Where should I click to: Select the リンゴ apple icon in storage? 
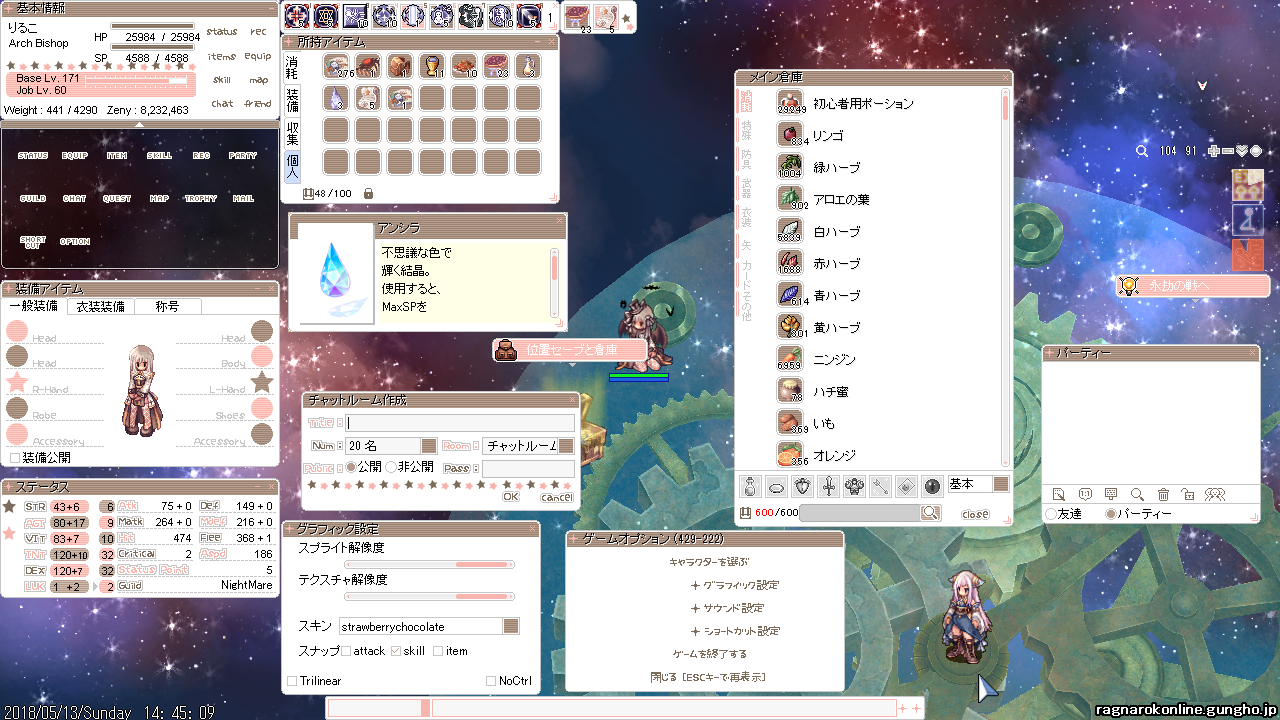click(790, 135)
